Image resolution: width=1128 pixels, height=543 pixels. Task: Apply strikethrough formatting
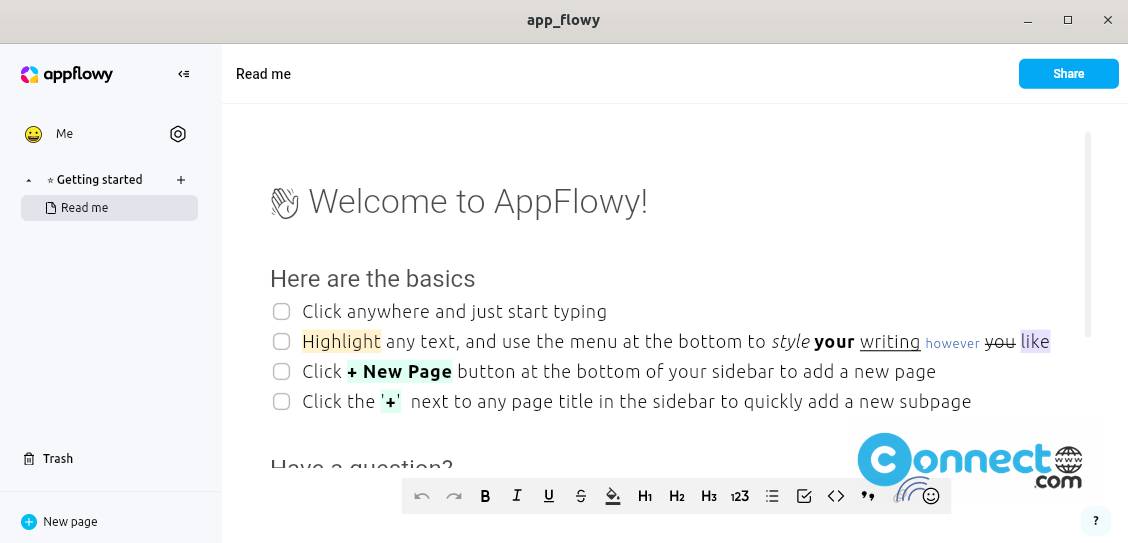click(581, 496)
